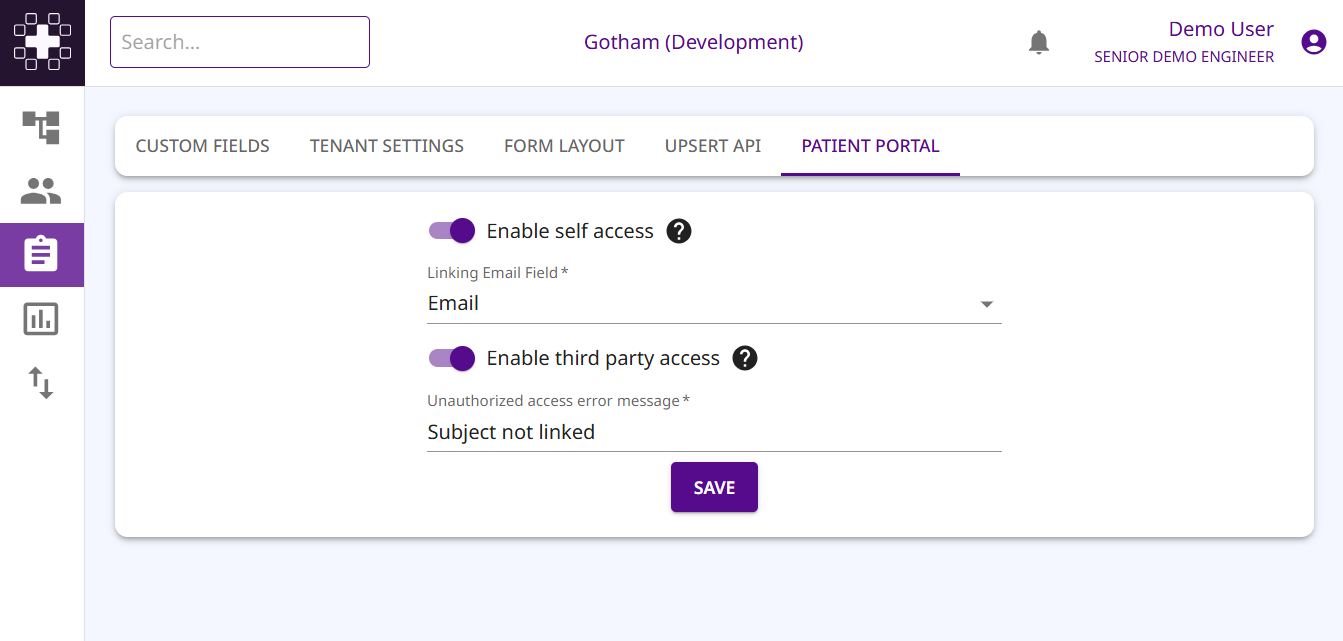Click the Enable self access label

(570, 231)
